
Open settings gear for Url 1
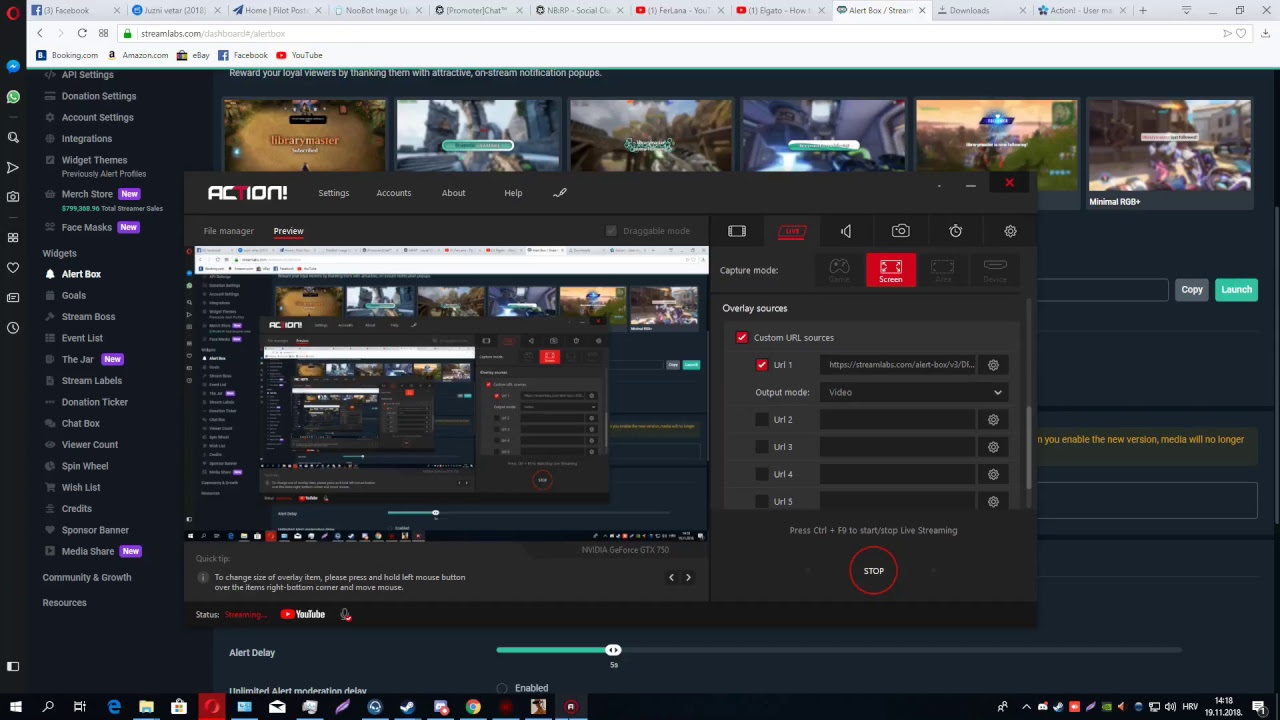[x=993, y=365]
